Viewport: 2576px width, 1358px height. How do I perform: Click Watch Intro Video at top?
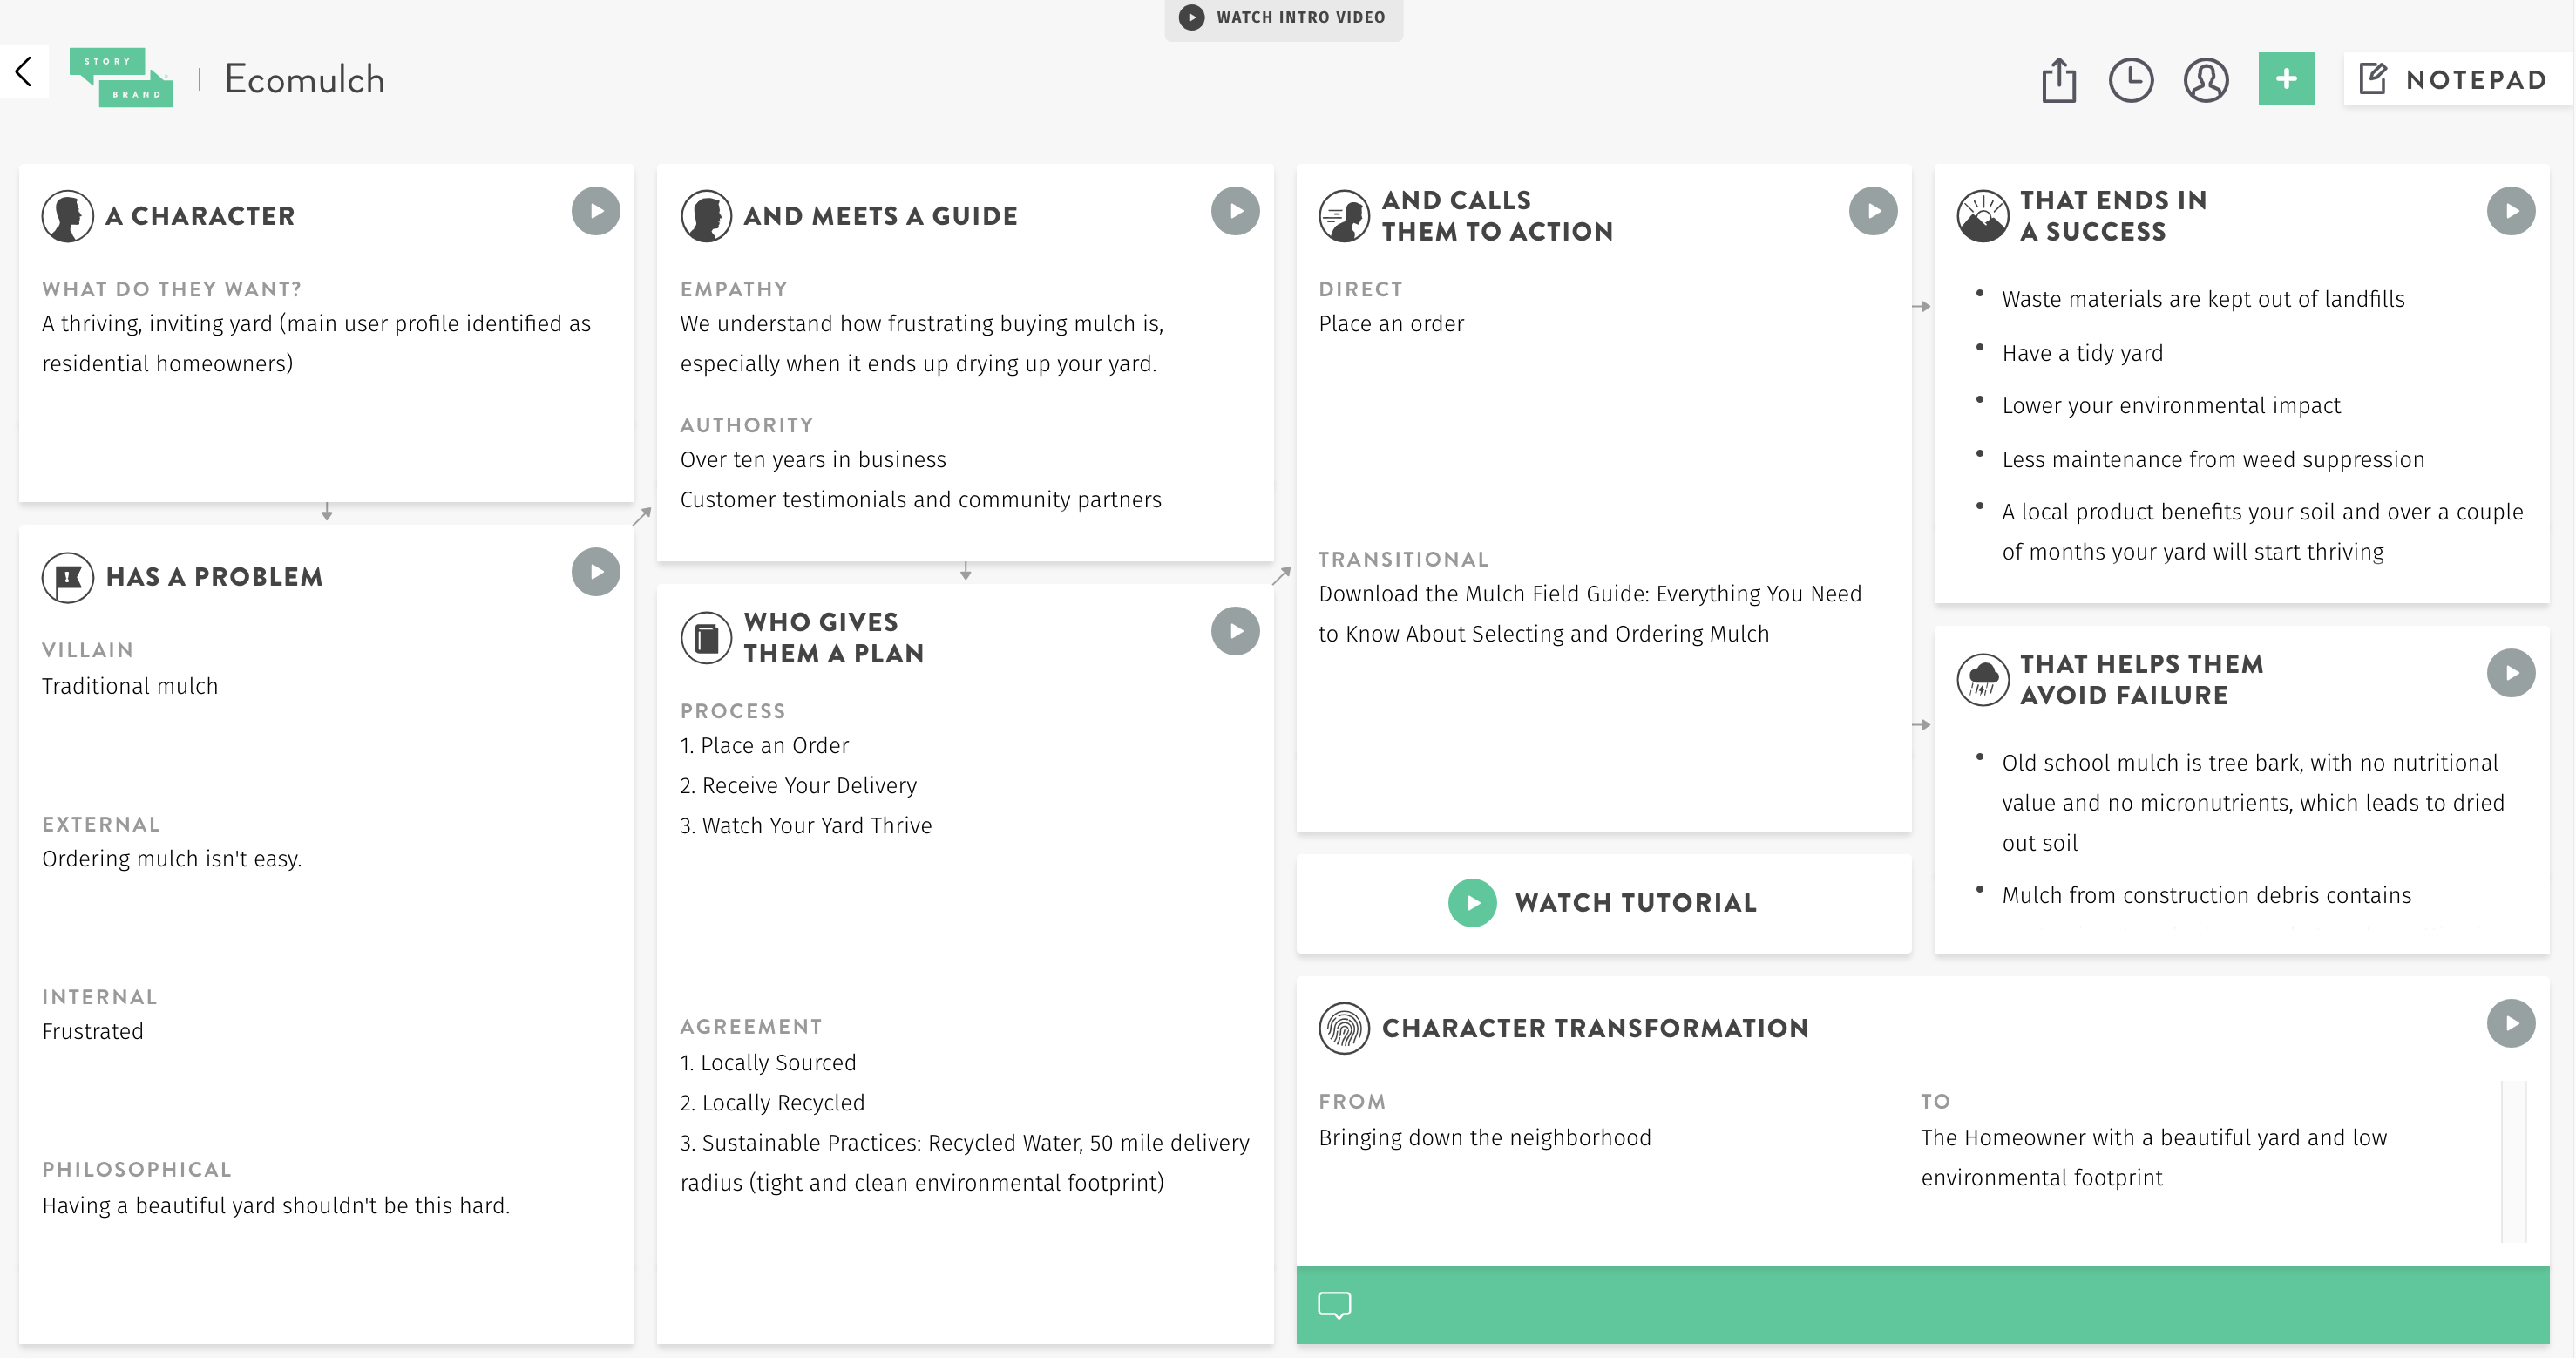coord(1283,17)
